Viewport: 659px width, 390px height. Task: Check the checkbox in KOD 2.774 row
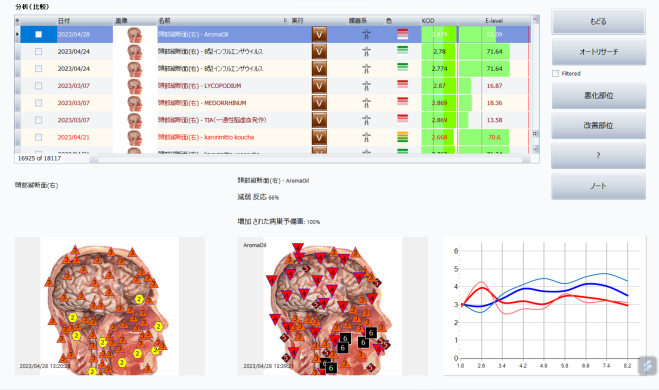39,69
